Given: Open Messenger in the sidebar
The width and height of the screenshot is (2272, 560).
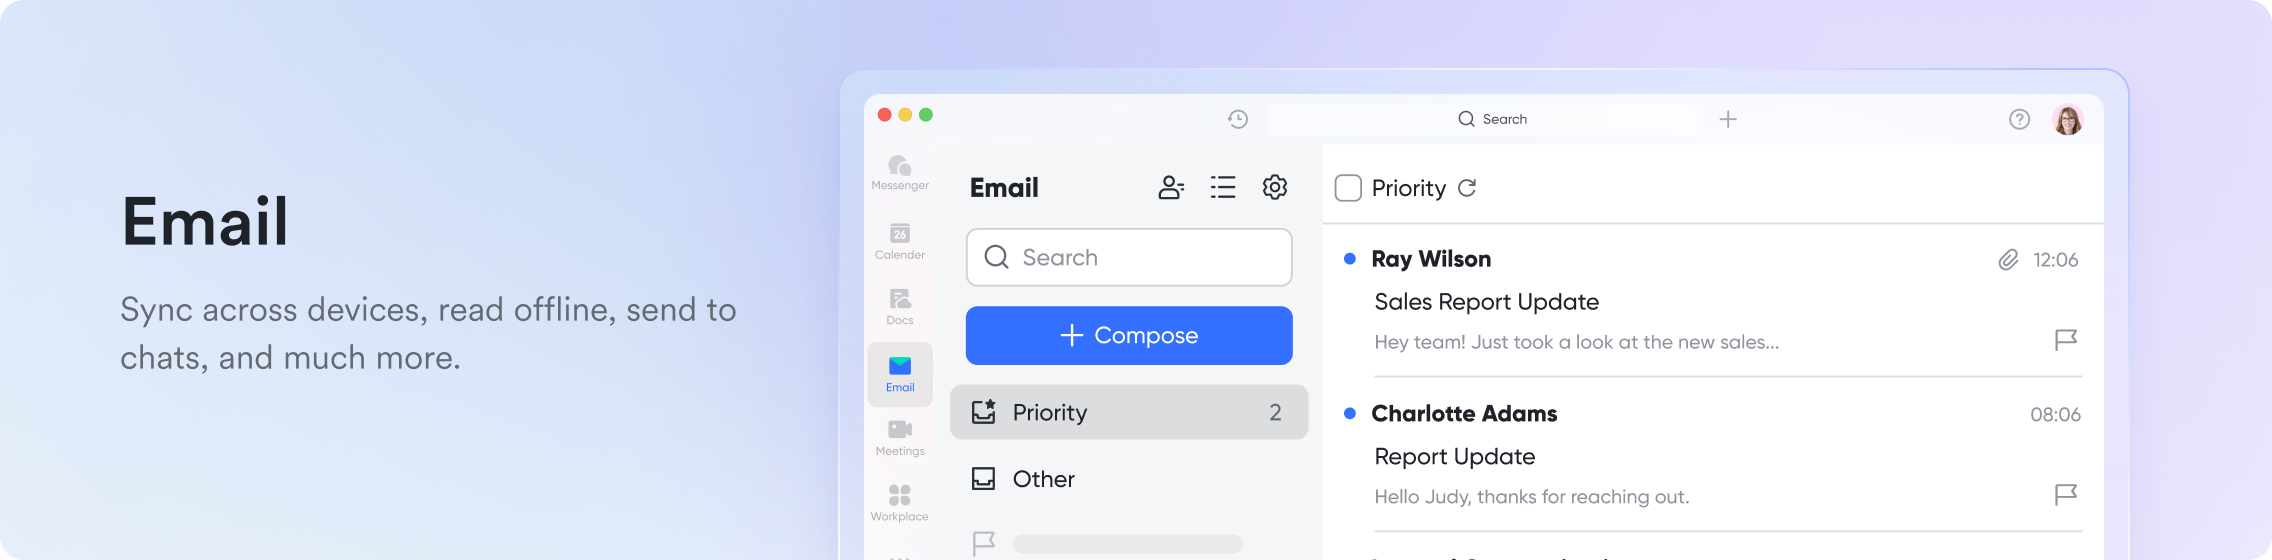Looking at the screenshot, I should click(900, 172).
